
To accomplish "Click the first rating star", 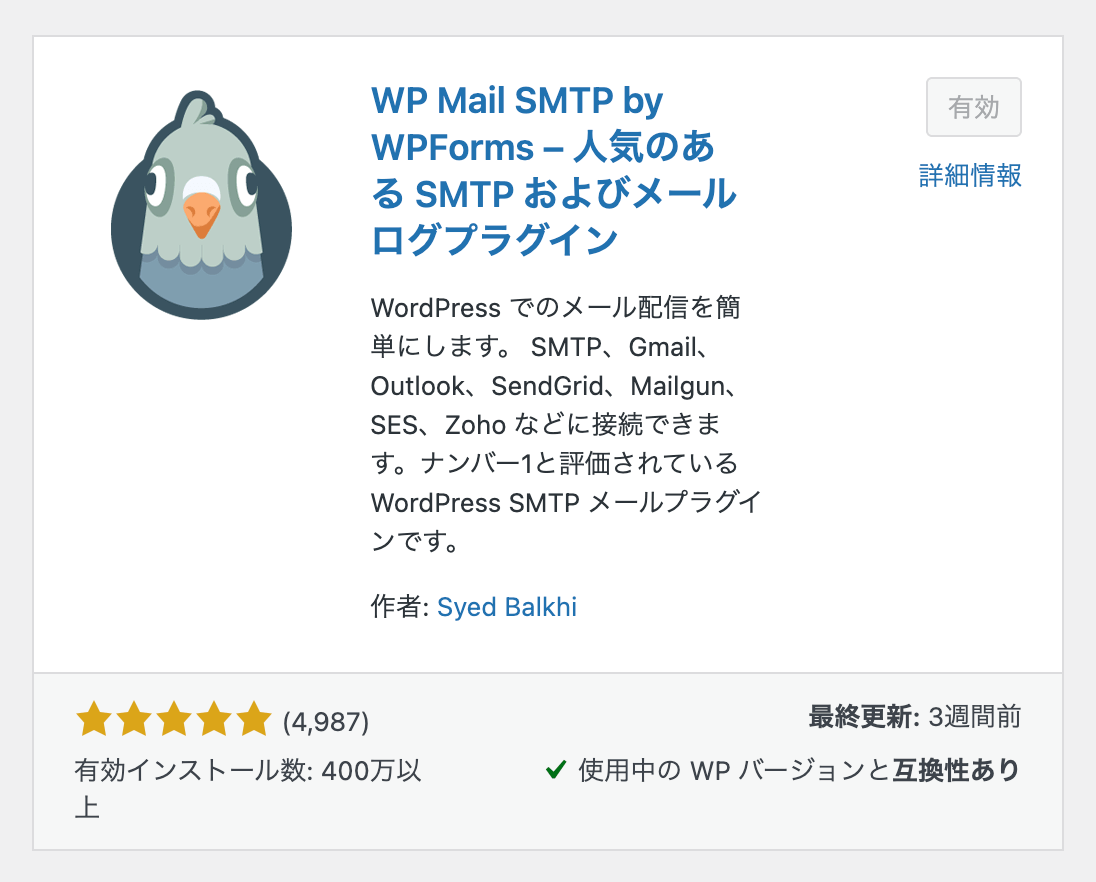I will click(93, 718).
